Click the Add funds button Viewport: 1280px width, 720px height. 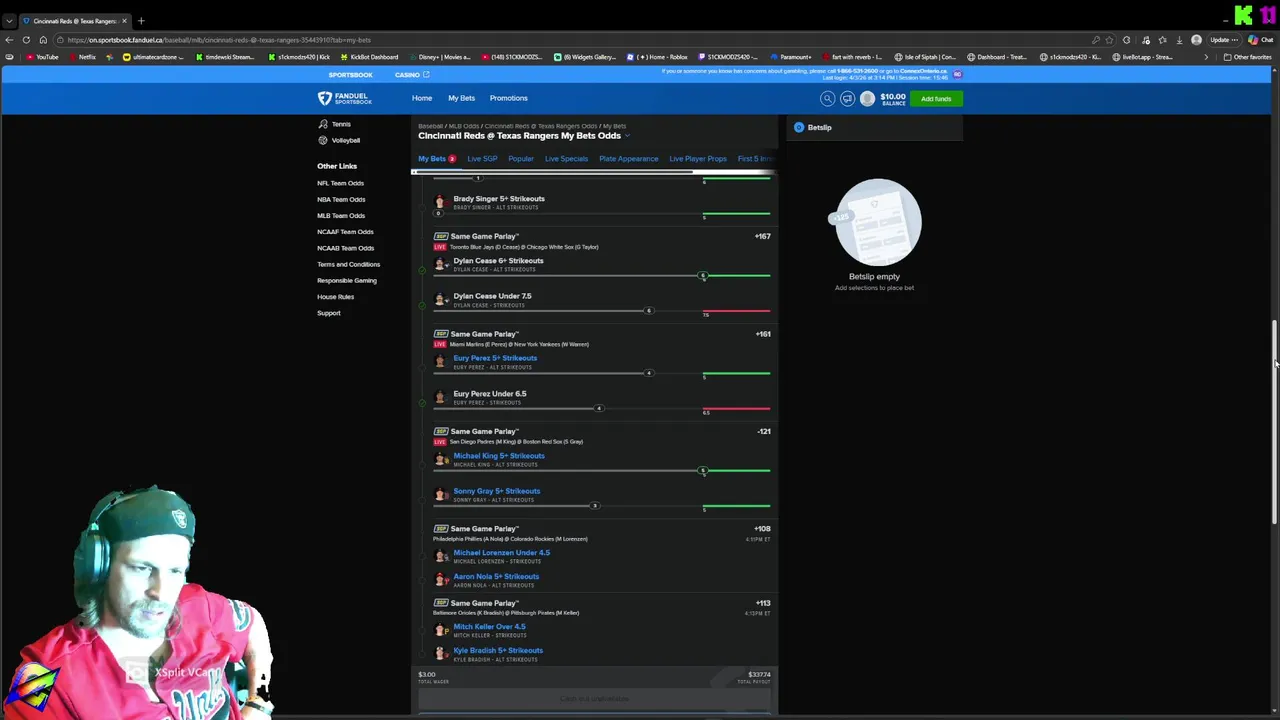[936, 99]
